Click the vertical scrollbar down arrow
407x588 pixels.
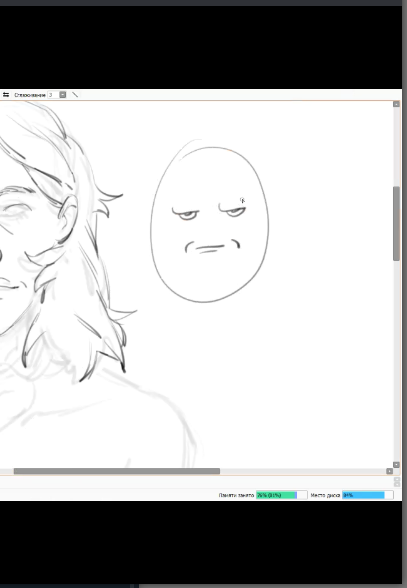click(396, 465)
